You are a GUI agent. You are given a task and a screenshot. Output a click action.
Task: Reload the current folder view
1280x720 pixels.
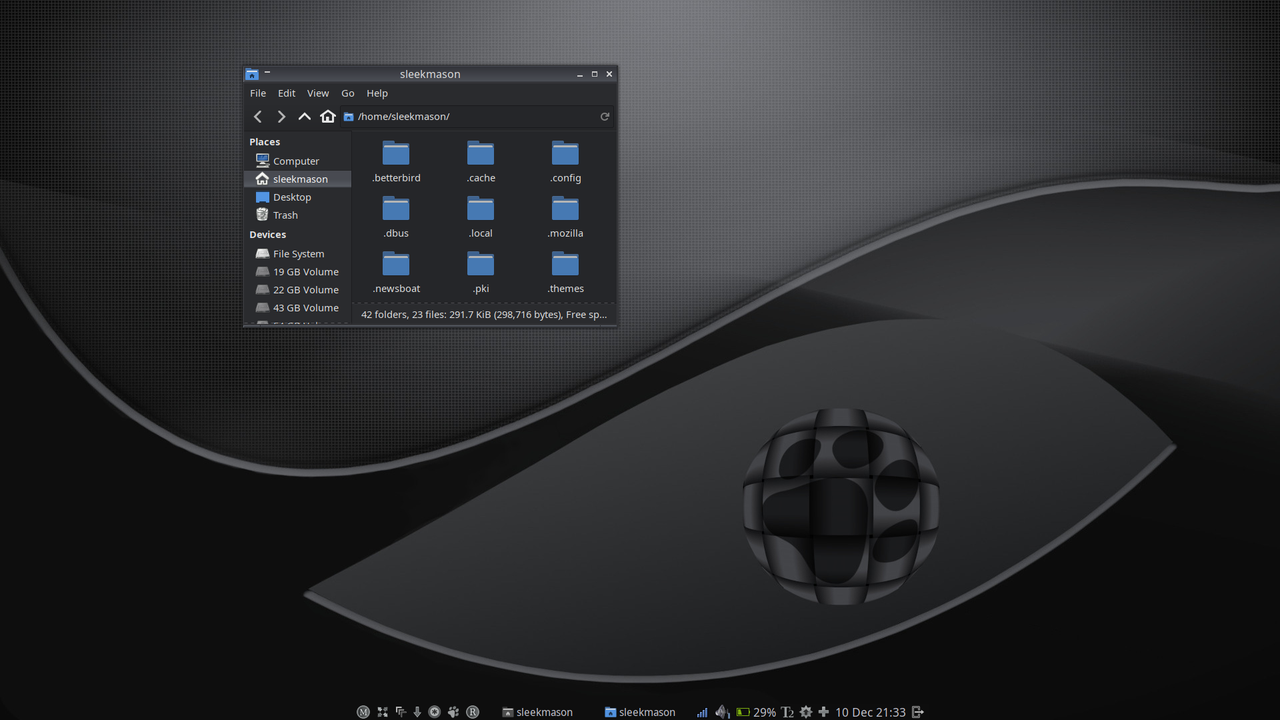coord(605,117)
